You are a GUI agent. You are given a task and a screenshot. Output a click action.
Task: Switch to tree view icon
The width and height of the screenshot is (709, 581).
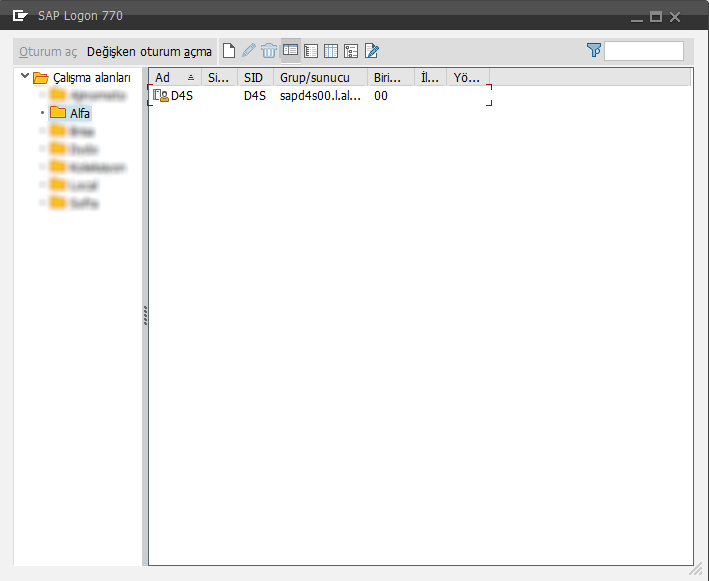[x=351, y=51]
